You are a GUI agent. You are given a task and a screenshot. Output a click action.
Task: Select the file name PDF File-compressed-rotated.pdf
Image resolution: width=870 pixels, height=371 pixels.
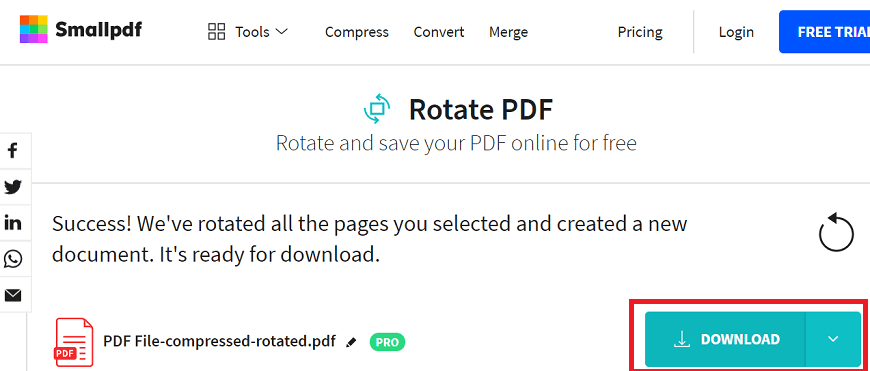(x=219, y=341)
